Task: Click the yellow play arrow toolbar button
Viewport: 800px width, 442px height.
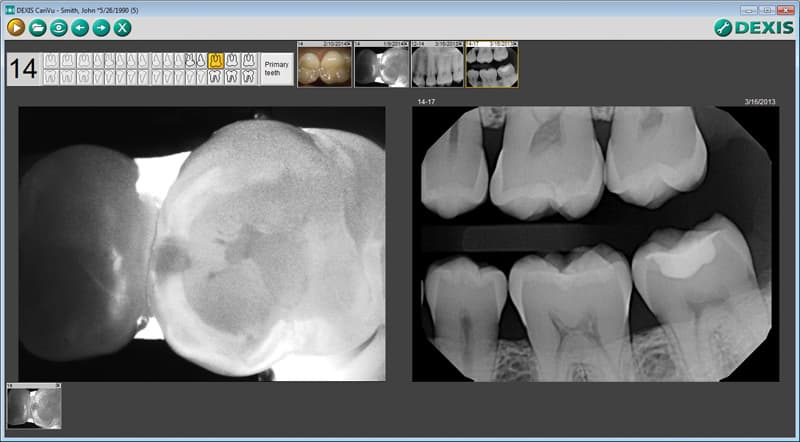Action: (16, 28)
